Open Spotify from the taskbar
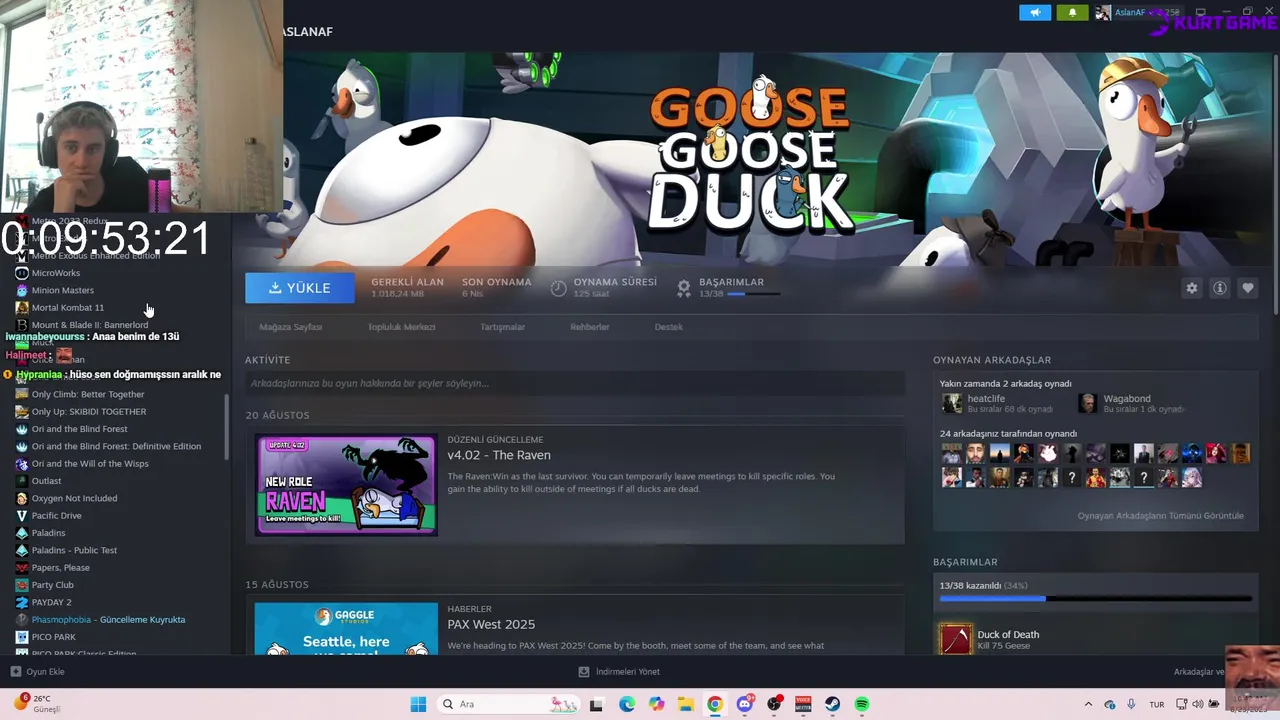 click(x=862, y=704)
